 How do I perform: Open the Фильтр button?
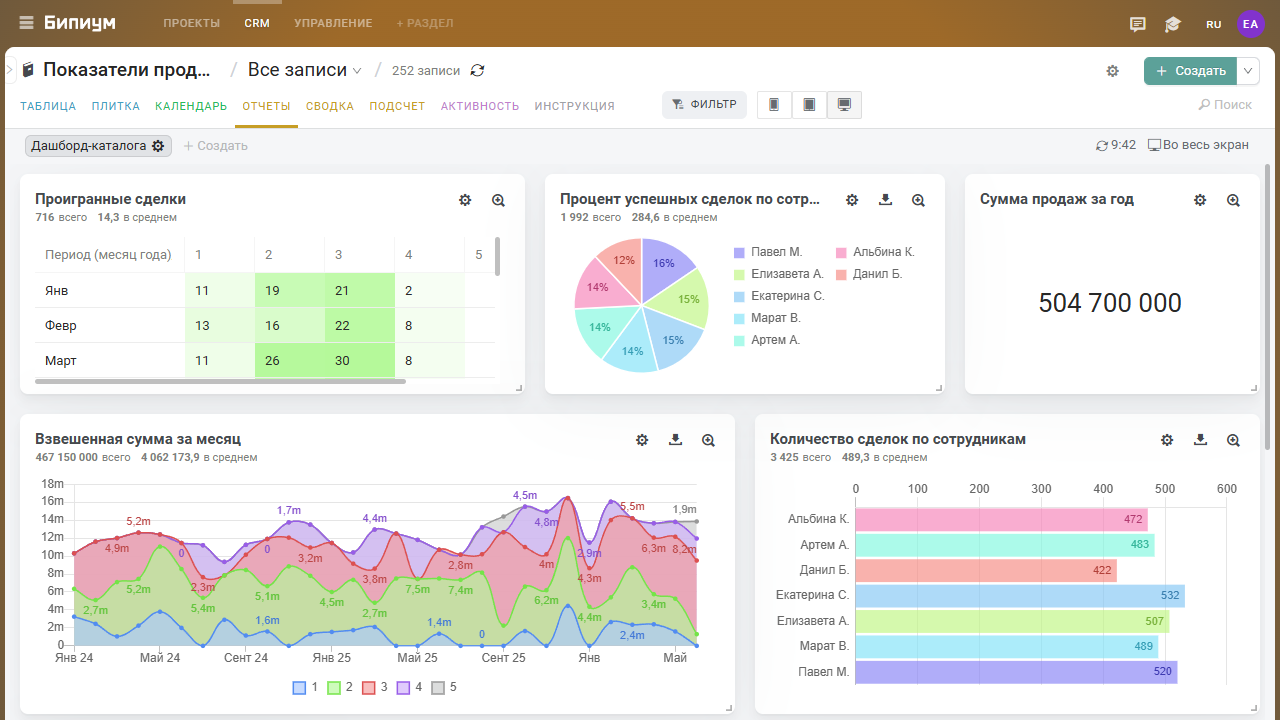pyautogui.click(x=704, y=105)
